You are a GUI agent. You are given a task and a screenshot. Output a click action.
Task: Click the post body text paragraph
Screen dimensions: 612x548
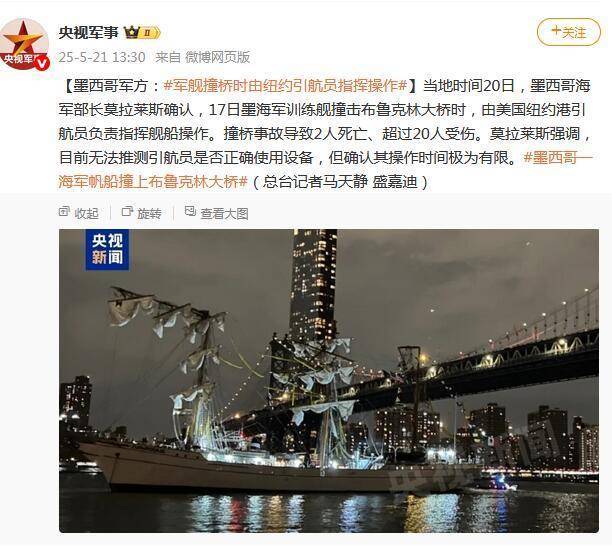(326, 133)
